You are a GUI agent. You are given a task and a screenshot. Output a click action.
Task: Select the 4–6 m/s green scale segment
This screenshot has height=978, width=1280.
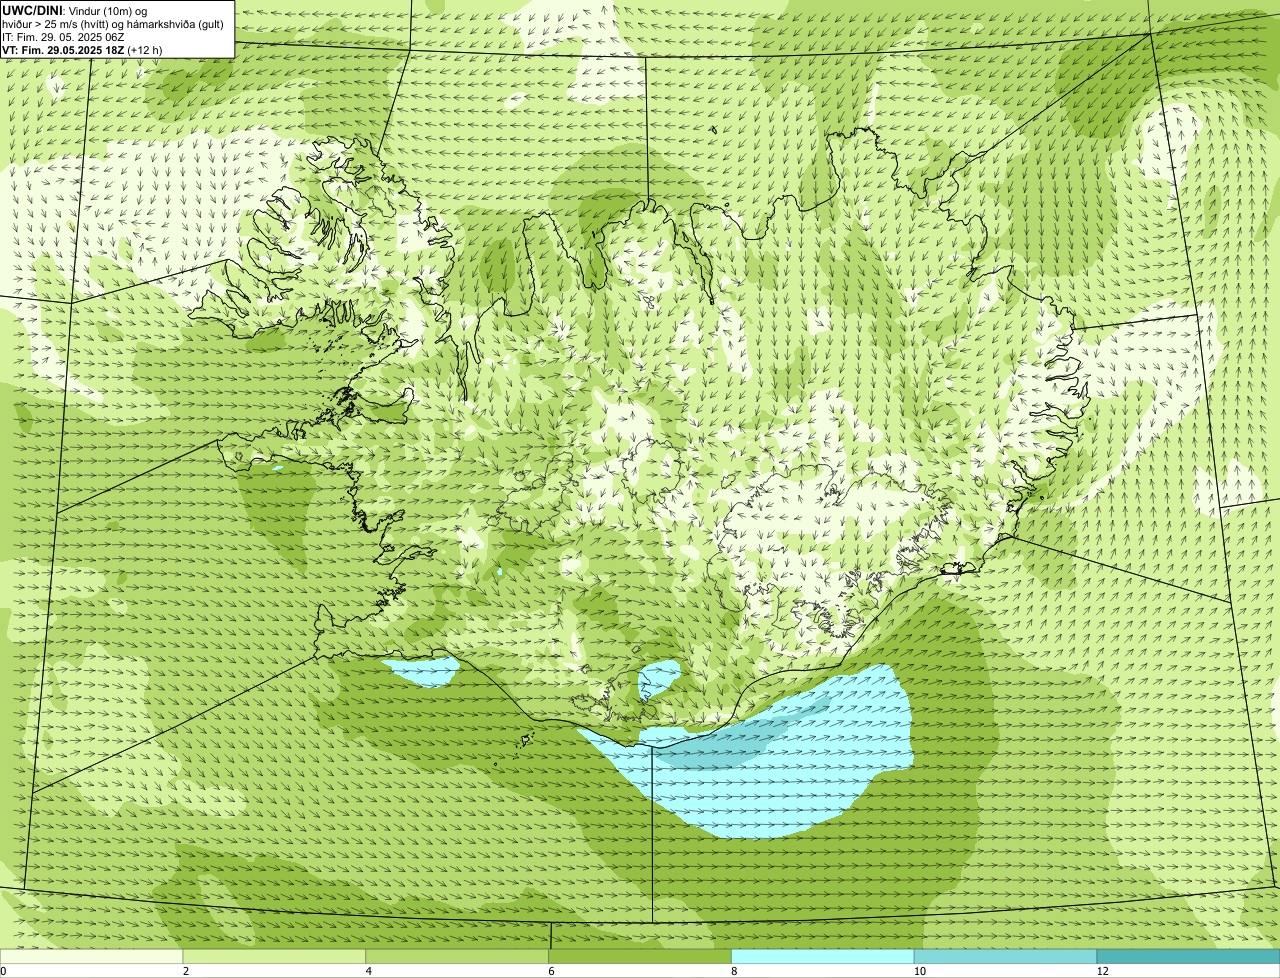coord(458,957)
